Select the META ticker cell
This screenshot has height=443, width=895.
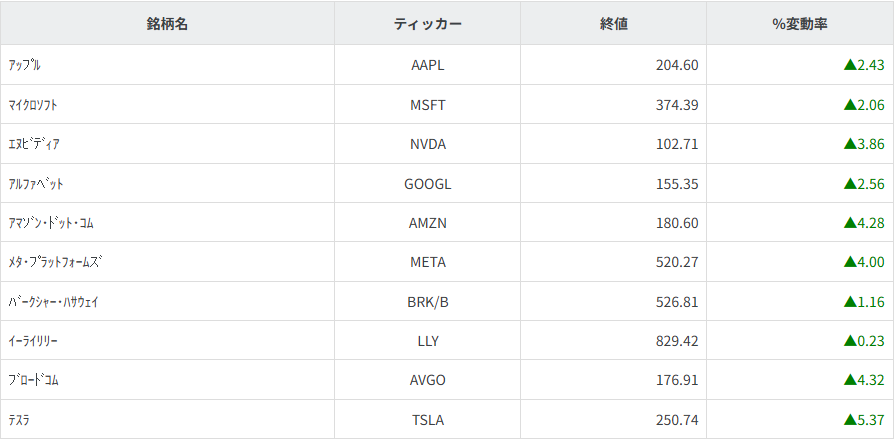coord(427,262)
